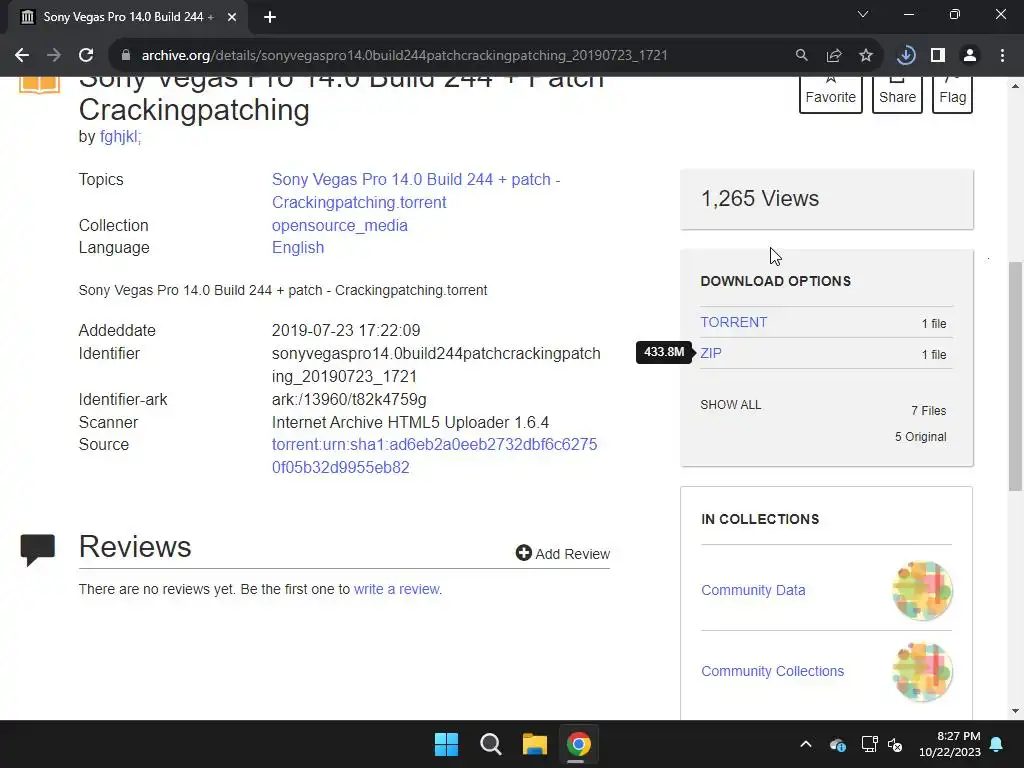1024x768 pixels.
Task: Click the address bar URL
Action: coord(404,56)
